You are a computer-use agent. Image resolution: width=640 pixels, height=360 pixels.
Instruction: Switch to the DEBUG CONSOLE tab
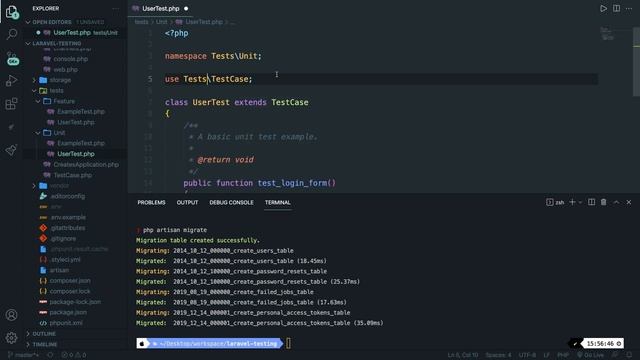pos(231,202)
